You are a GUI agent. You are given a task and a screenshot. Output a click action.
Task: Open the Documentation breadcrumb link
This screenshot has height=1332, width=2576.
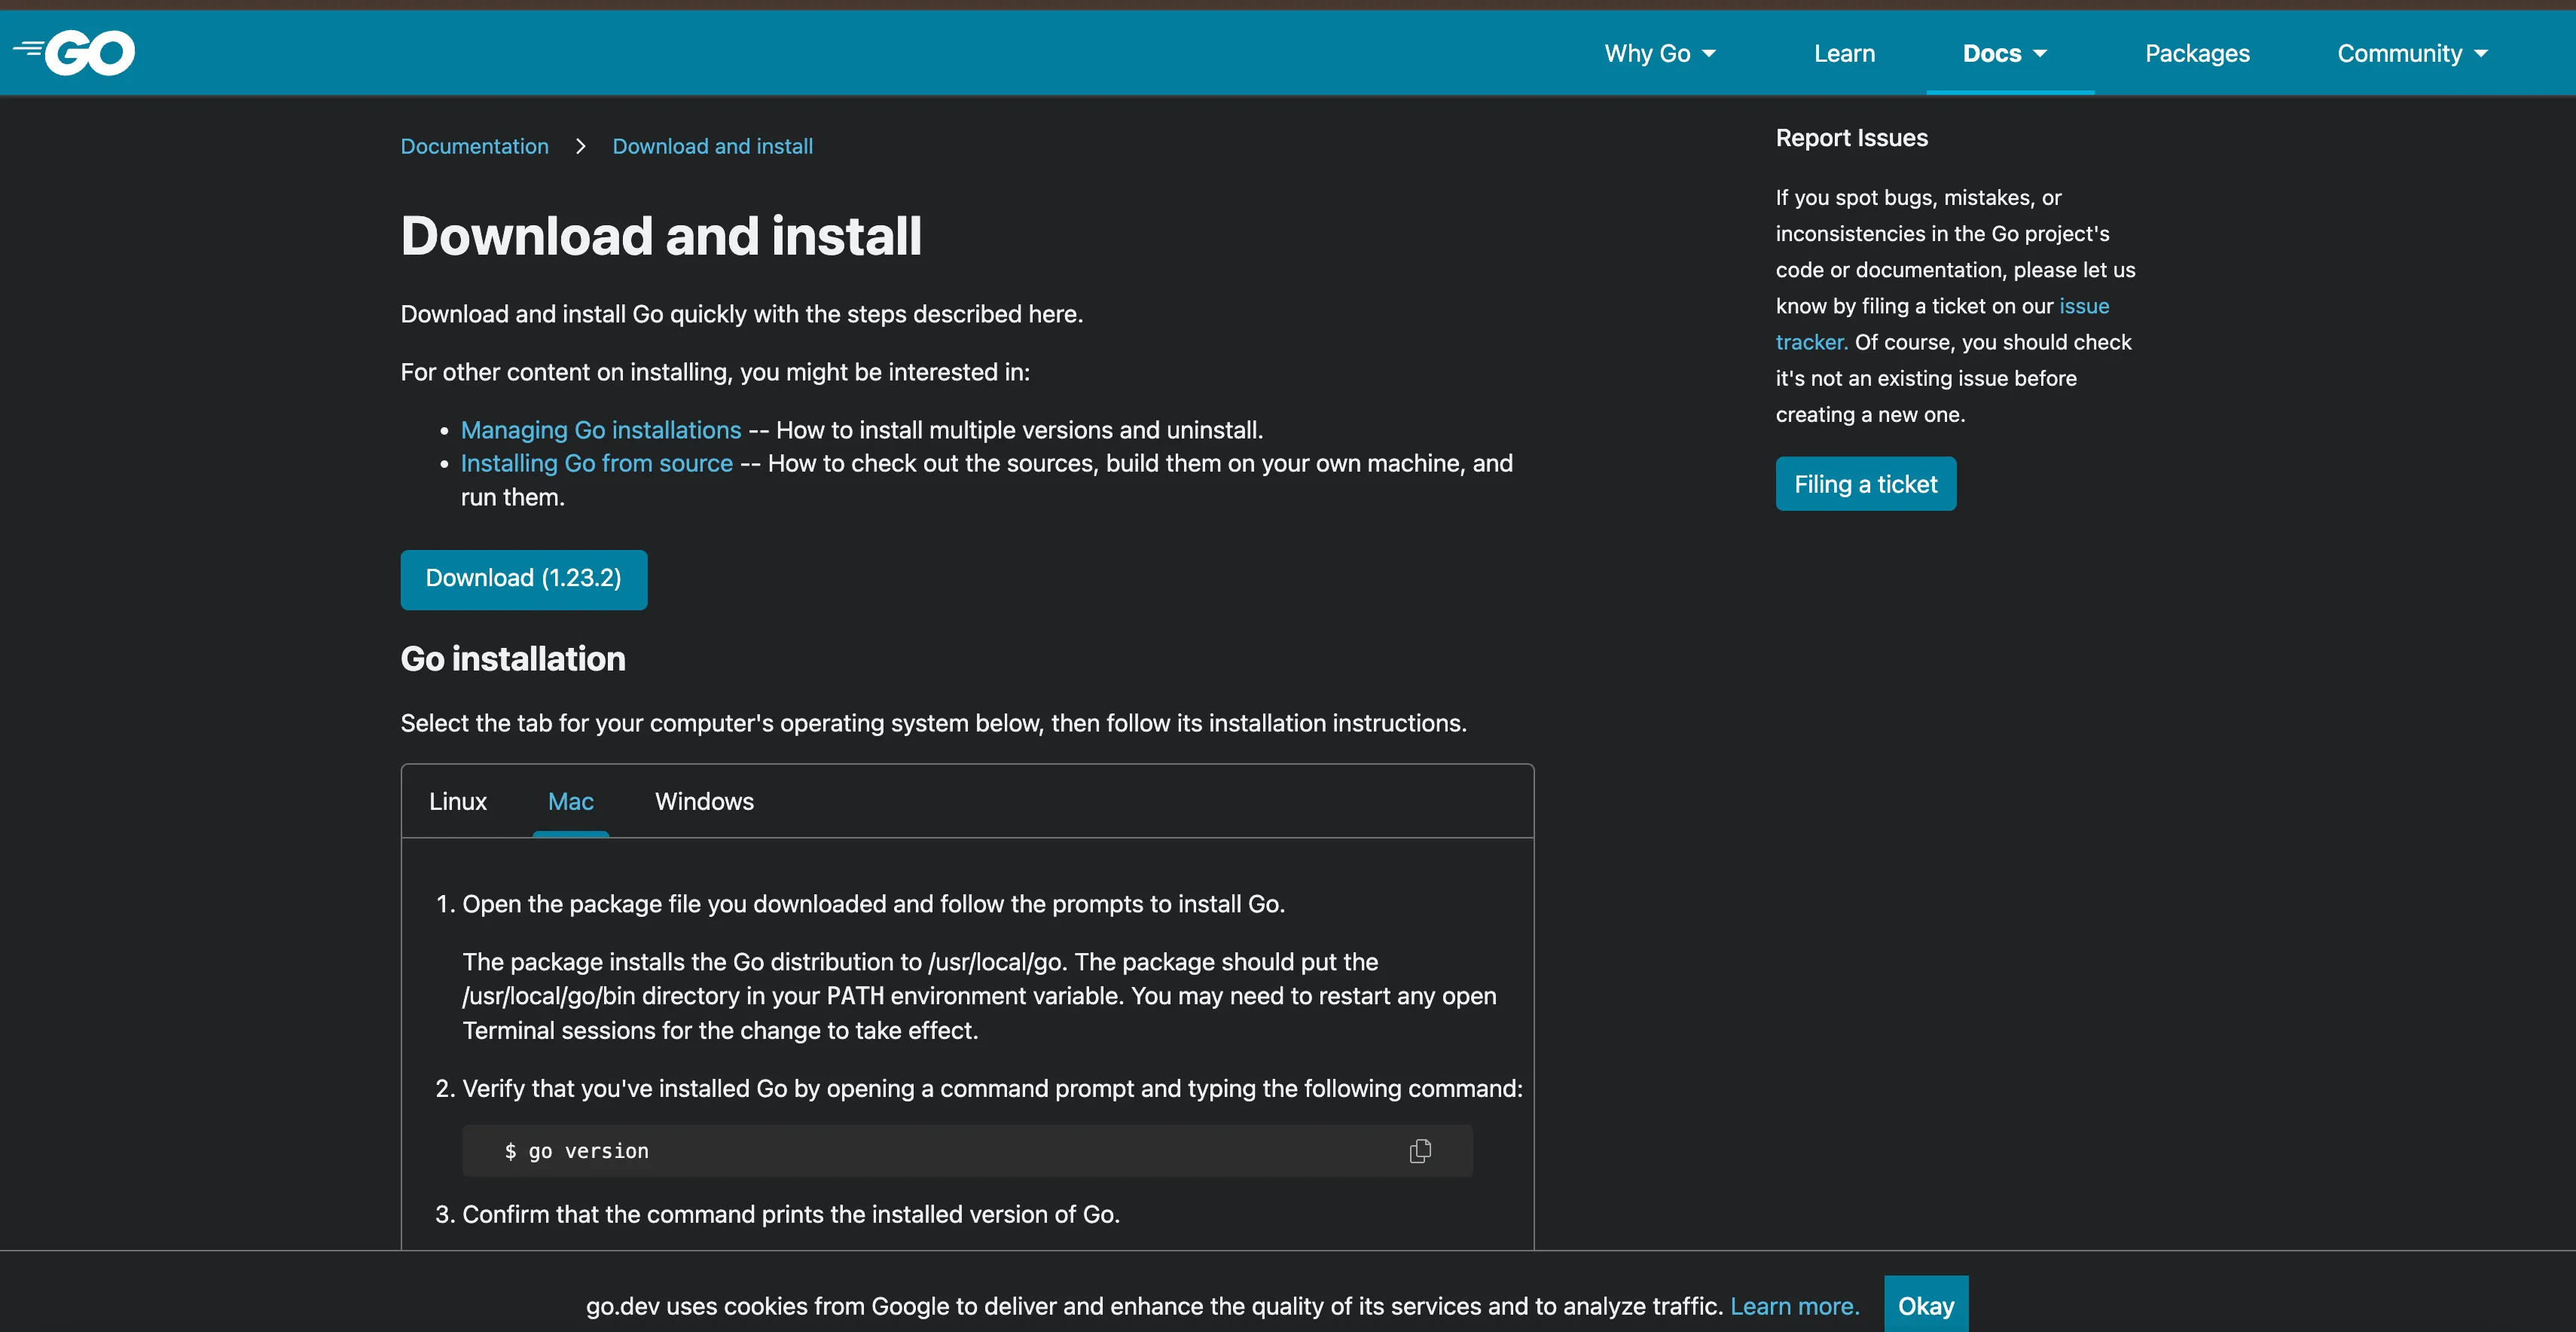pyautogui.click(x=475, y=146)
